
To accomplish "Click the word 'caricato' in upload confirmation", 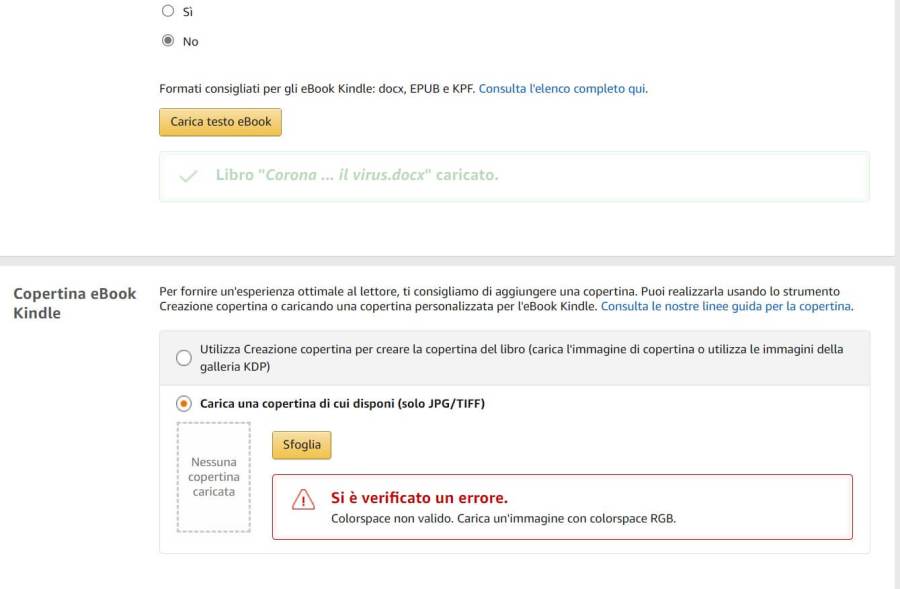I will click(x=466, y=175).
